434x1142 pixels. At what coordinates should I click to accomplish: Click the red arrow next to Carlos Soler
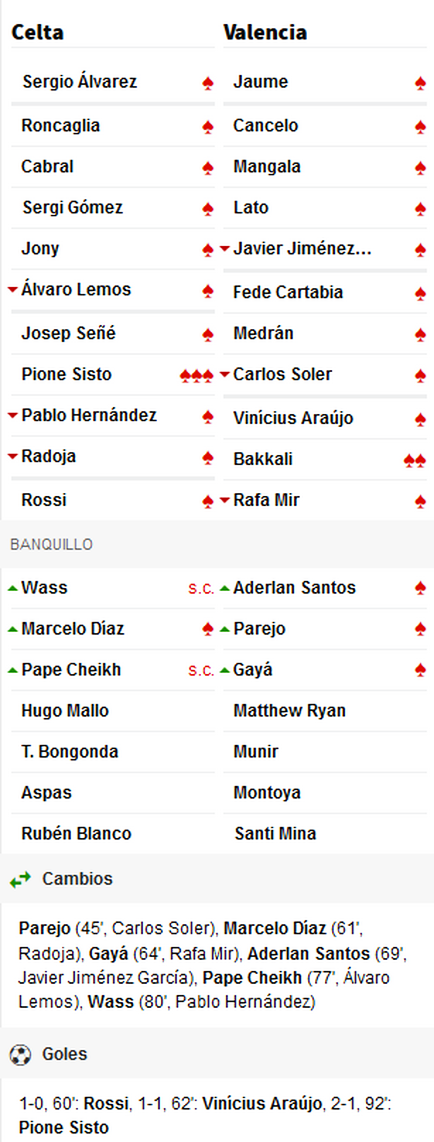tap(224, 374)
